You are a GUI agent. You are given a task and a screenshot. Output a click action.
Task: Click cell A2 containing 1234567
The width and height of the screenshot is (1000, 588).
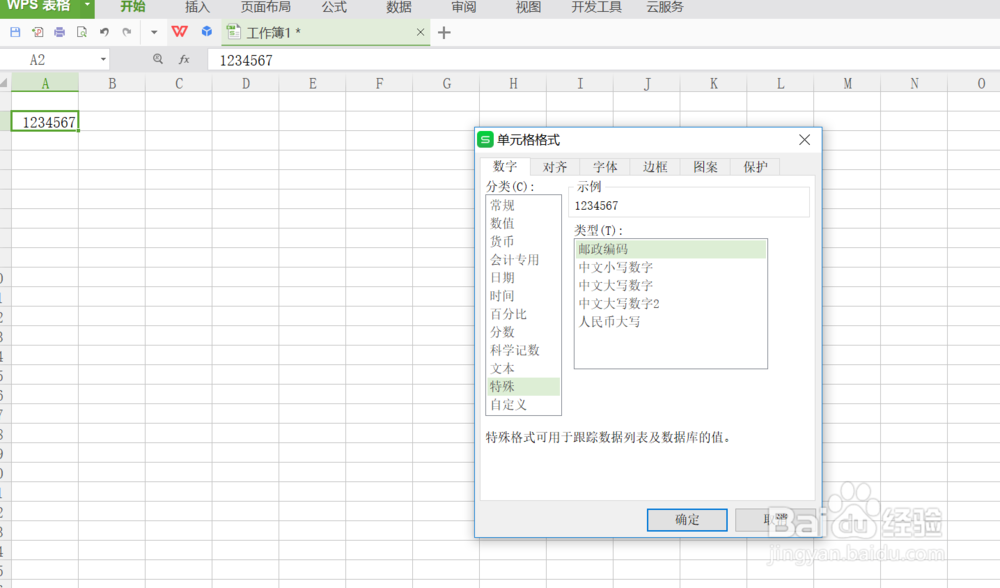coord(45,122)
